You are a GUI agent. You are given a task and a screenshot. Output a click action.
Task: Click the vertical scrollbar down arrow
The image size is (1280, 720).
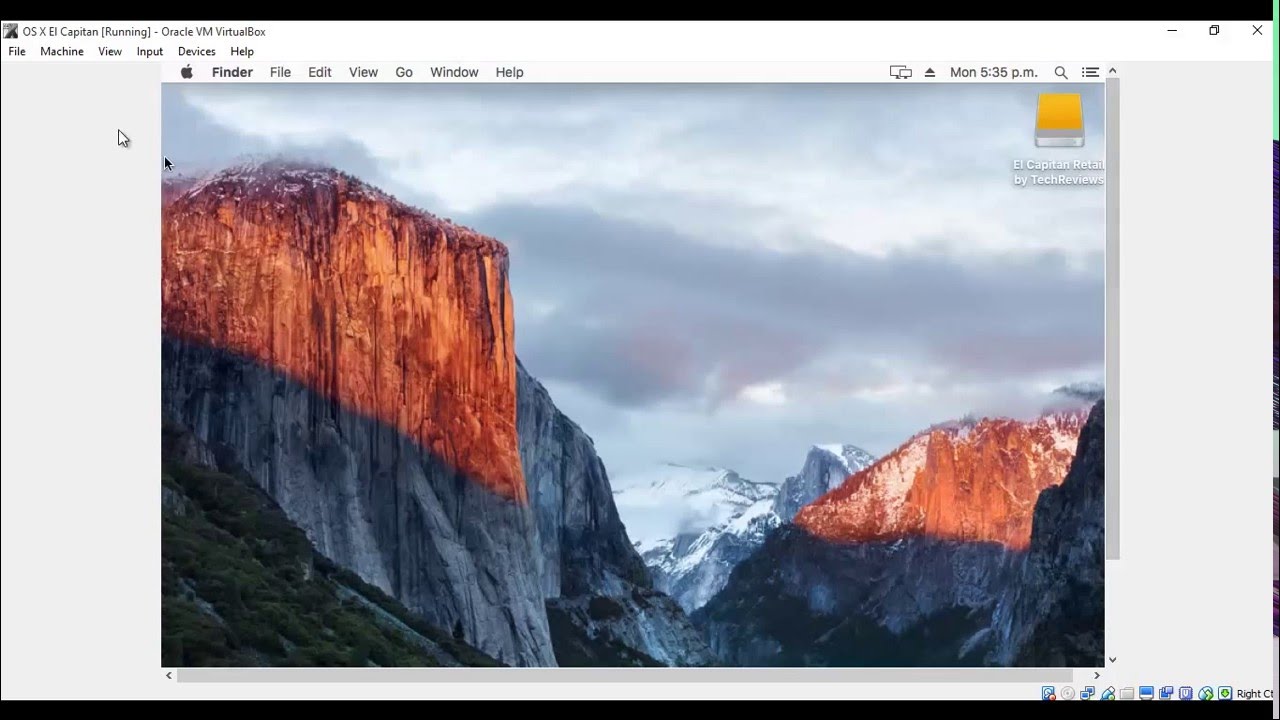[x=1112, y=660]
